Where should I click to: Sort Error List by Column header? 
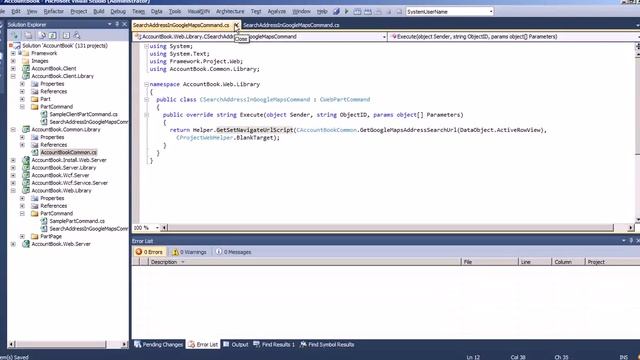click(x=568, y=262)
